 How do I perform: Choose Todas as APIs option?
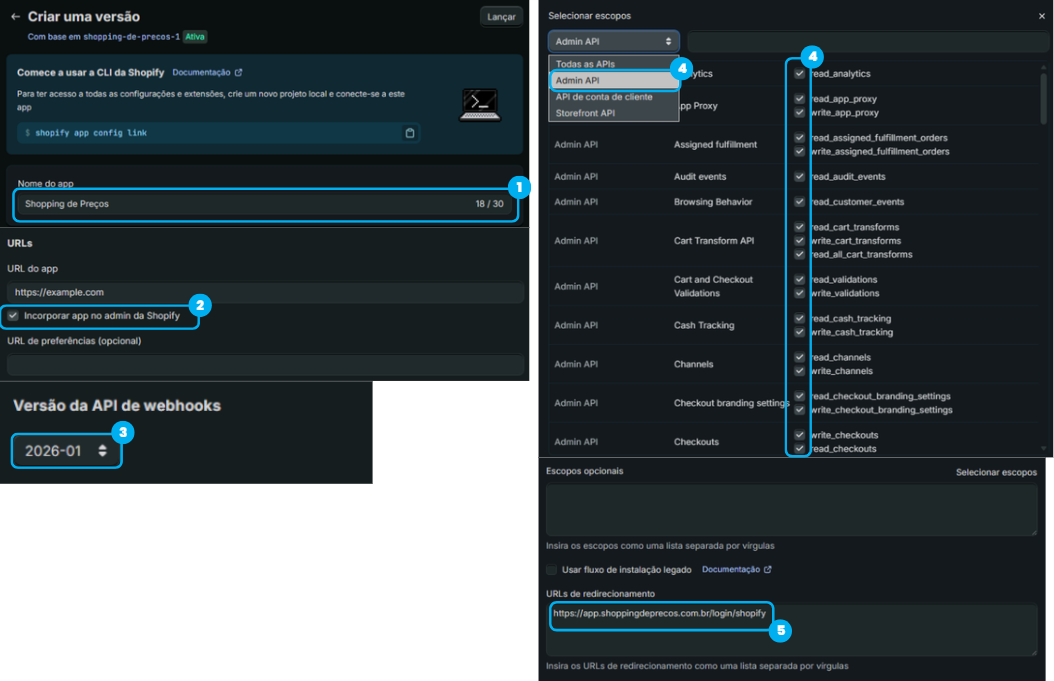[614, 64]
